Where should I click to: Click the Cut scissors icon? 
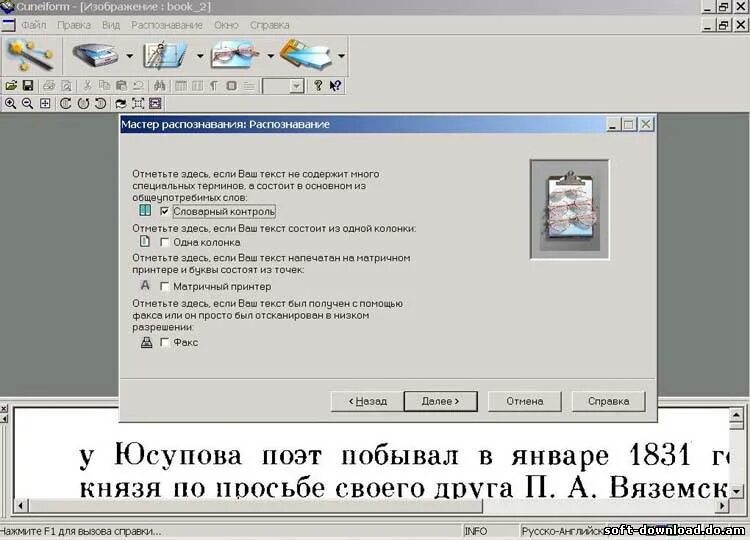pos(87,86)
